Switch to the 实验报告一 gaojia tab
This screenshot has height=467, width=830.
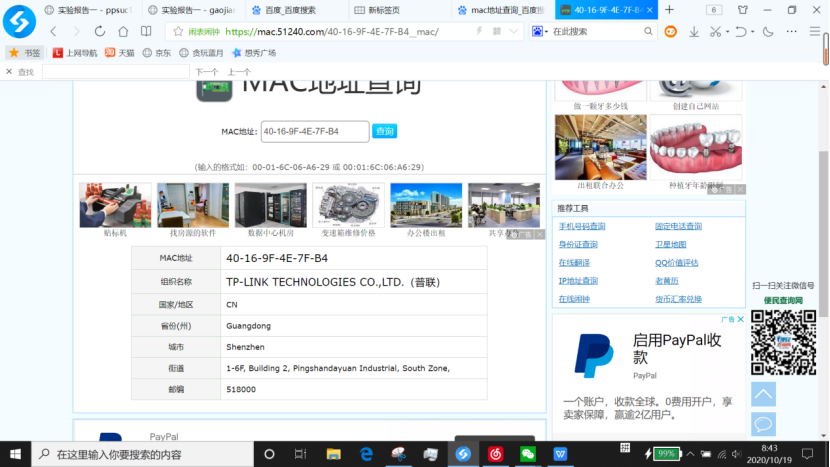192,10
